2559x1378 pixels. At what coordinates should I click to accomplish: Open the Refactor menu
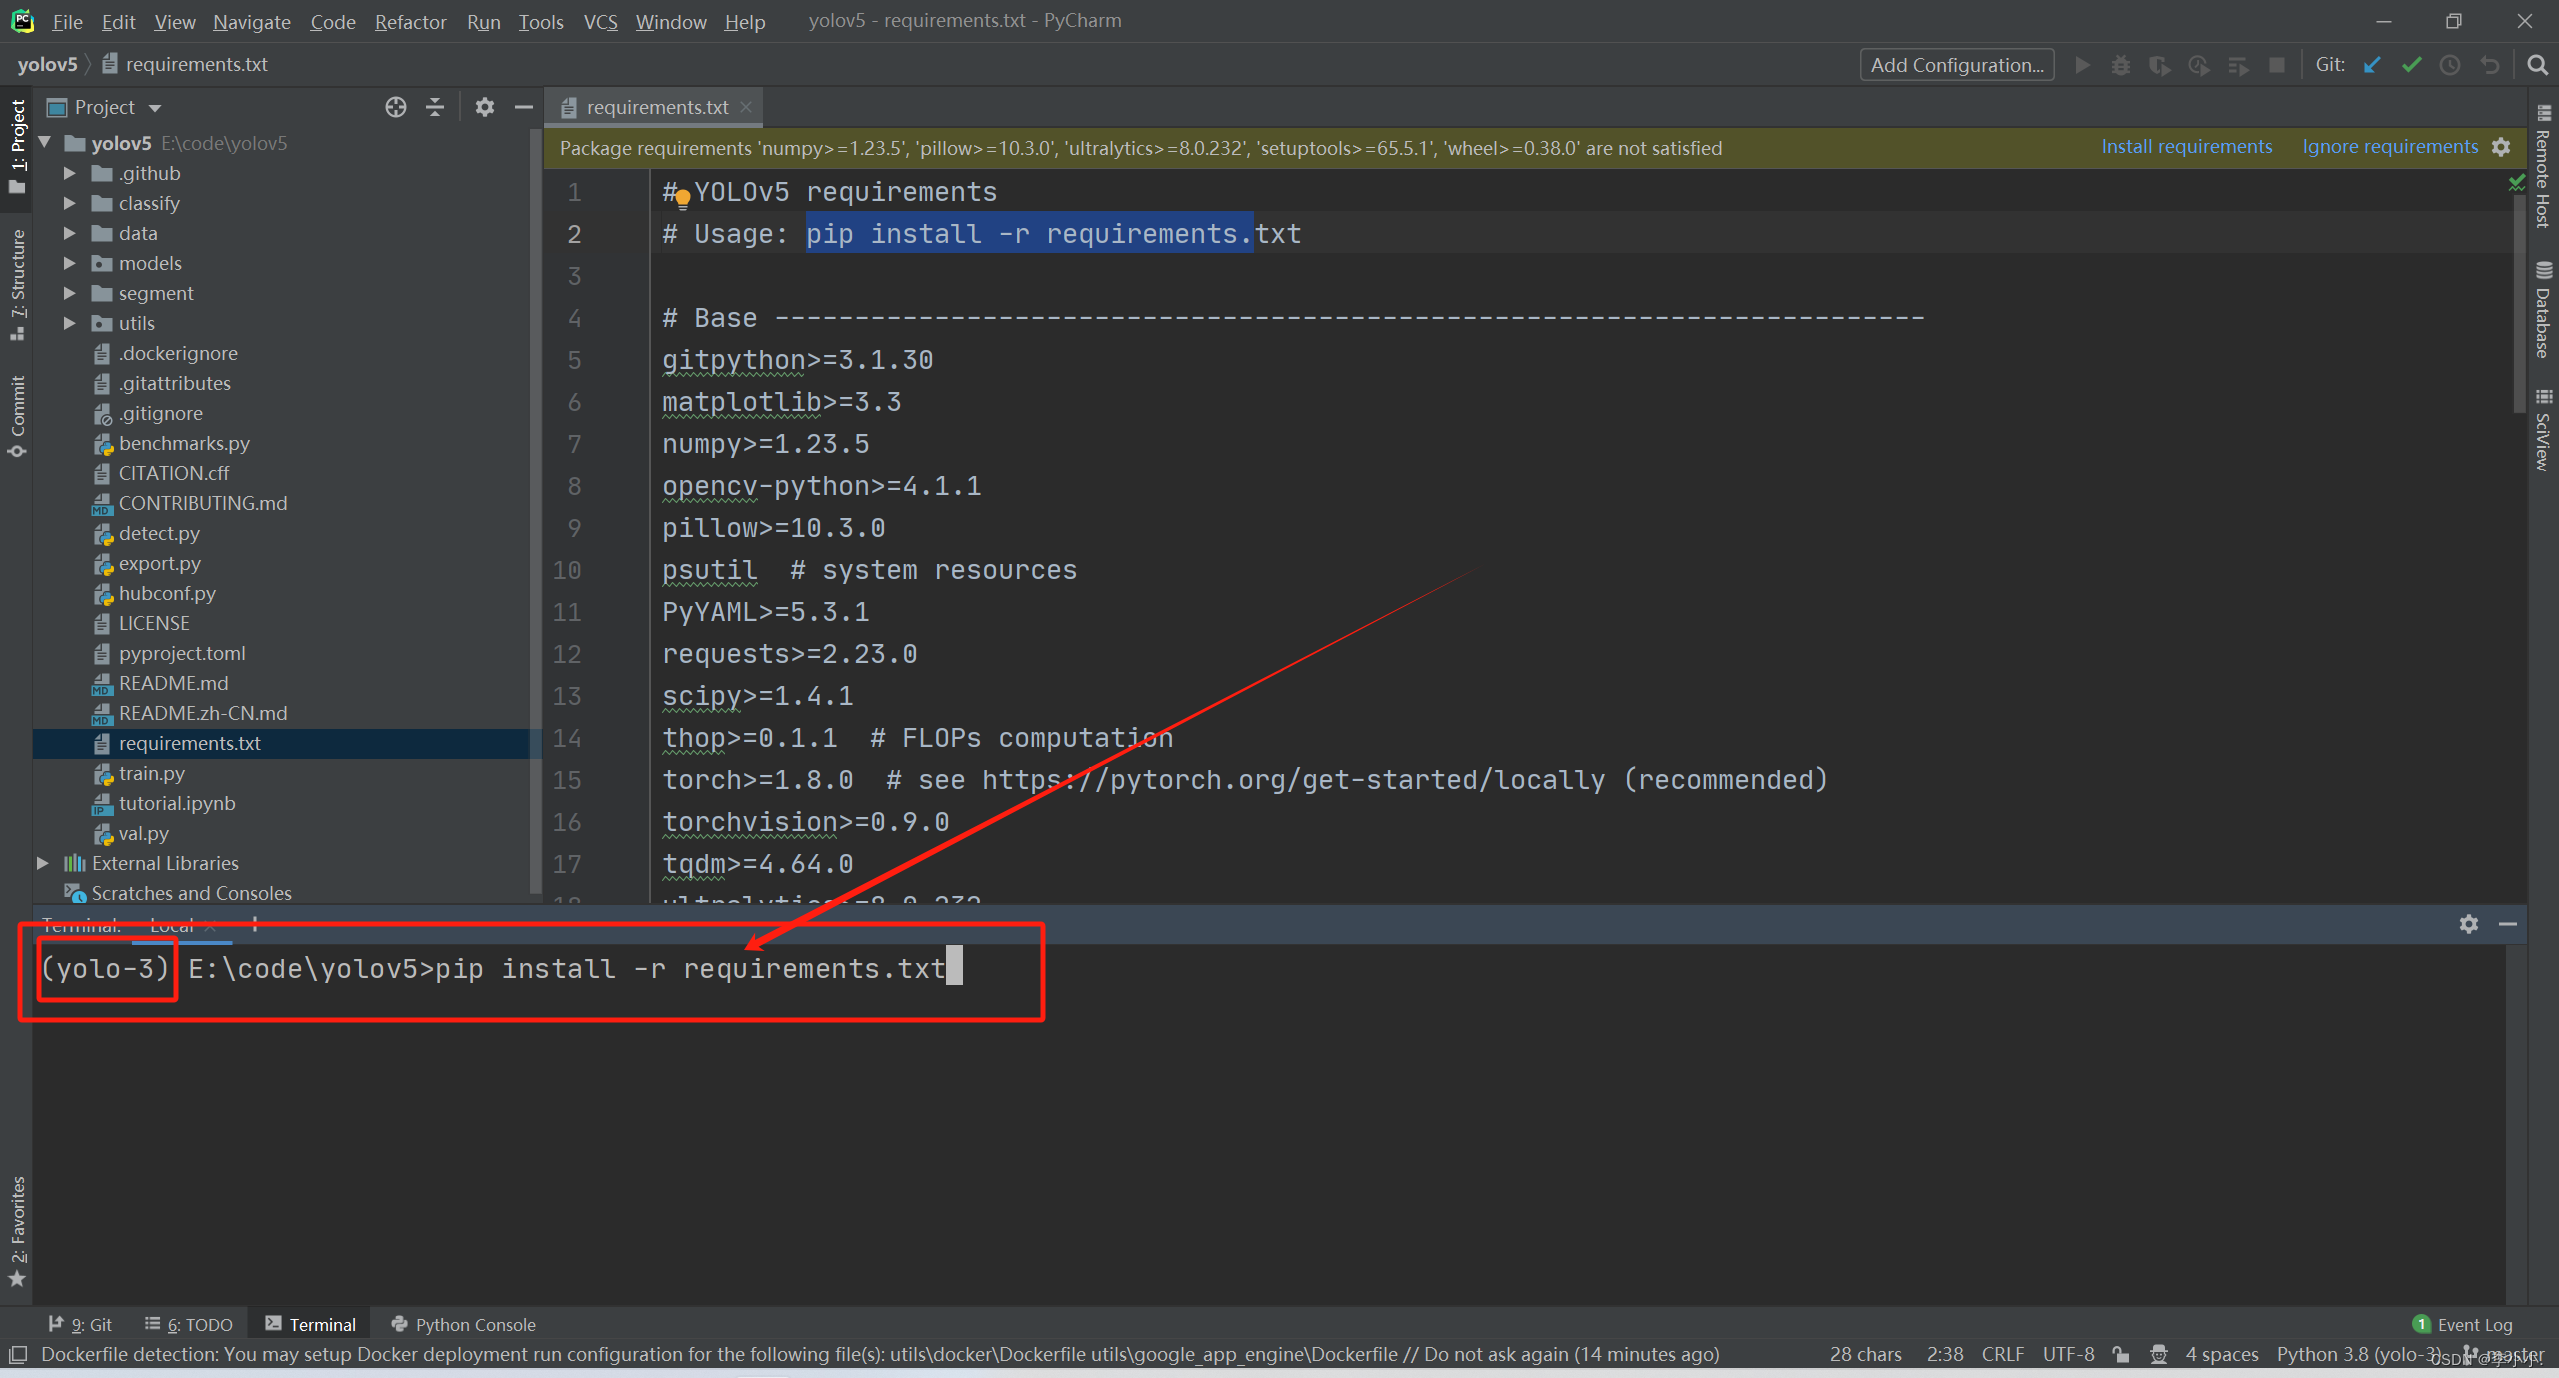410,21
